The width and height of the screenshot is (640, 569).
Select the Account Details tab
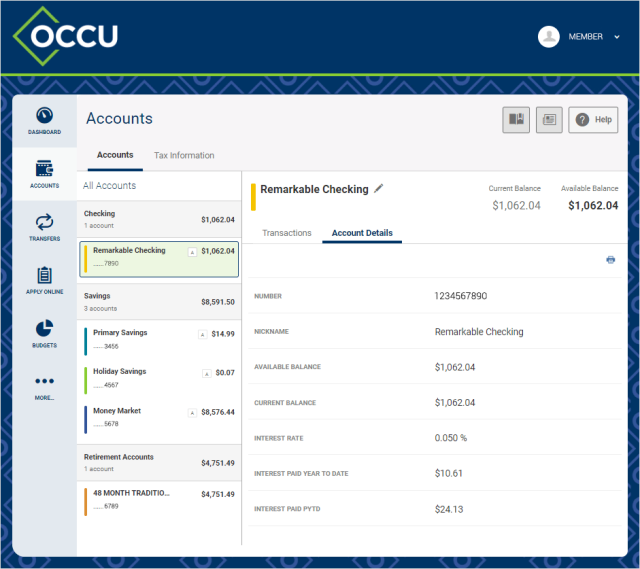(x=362, y=233)
